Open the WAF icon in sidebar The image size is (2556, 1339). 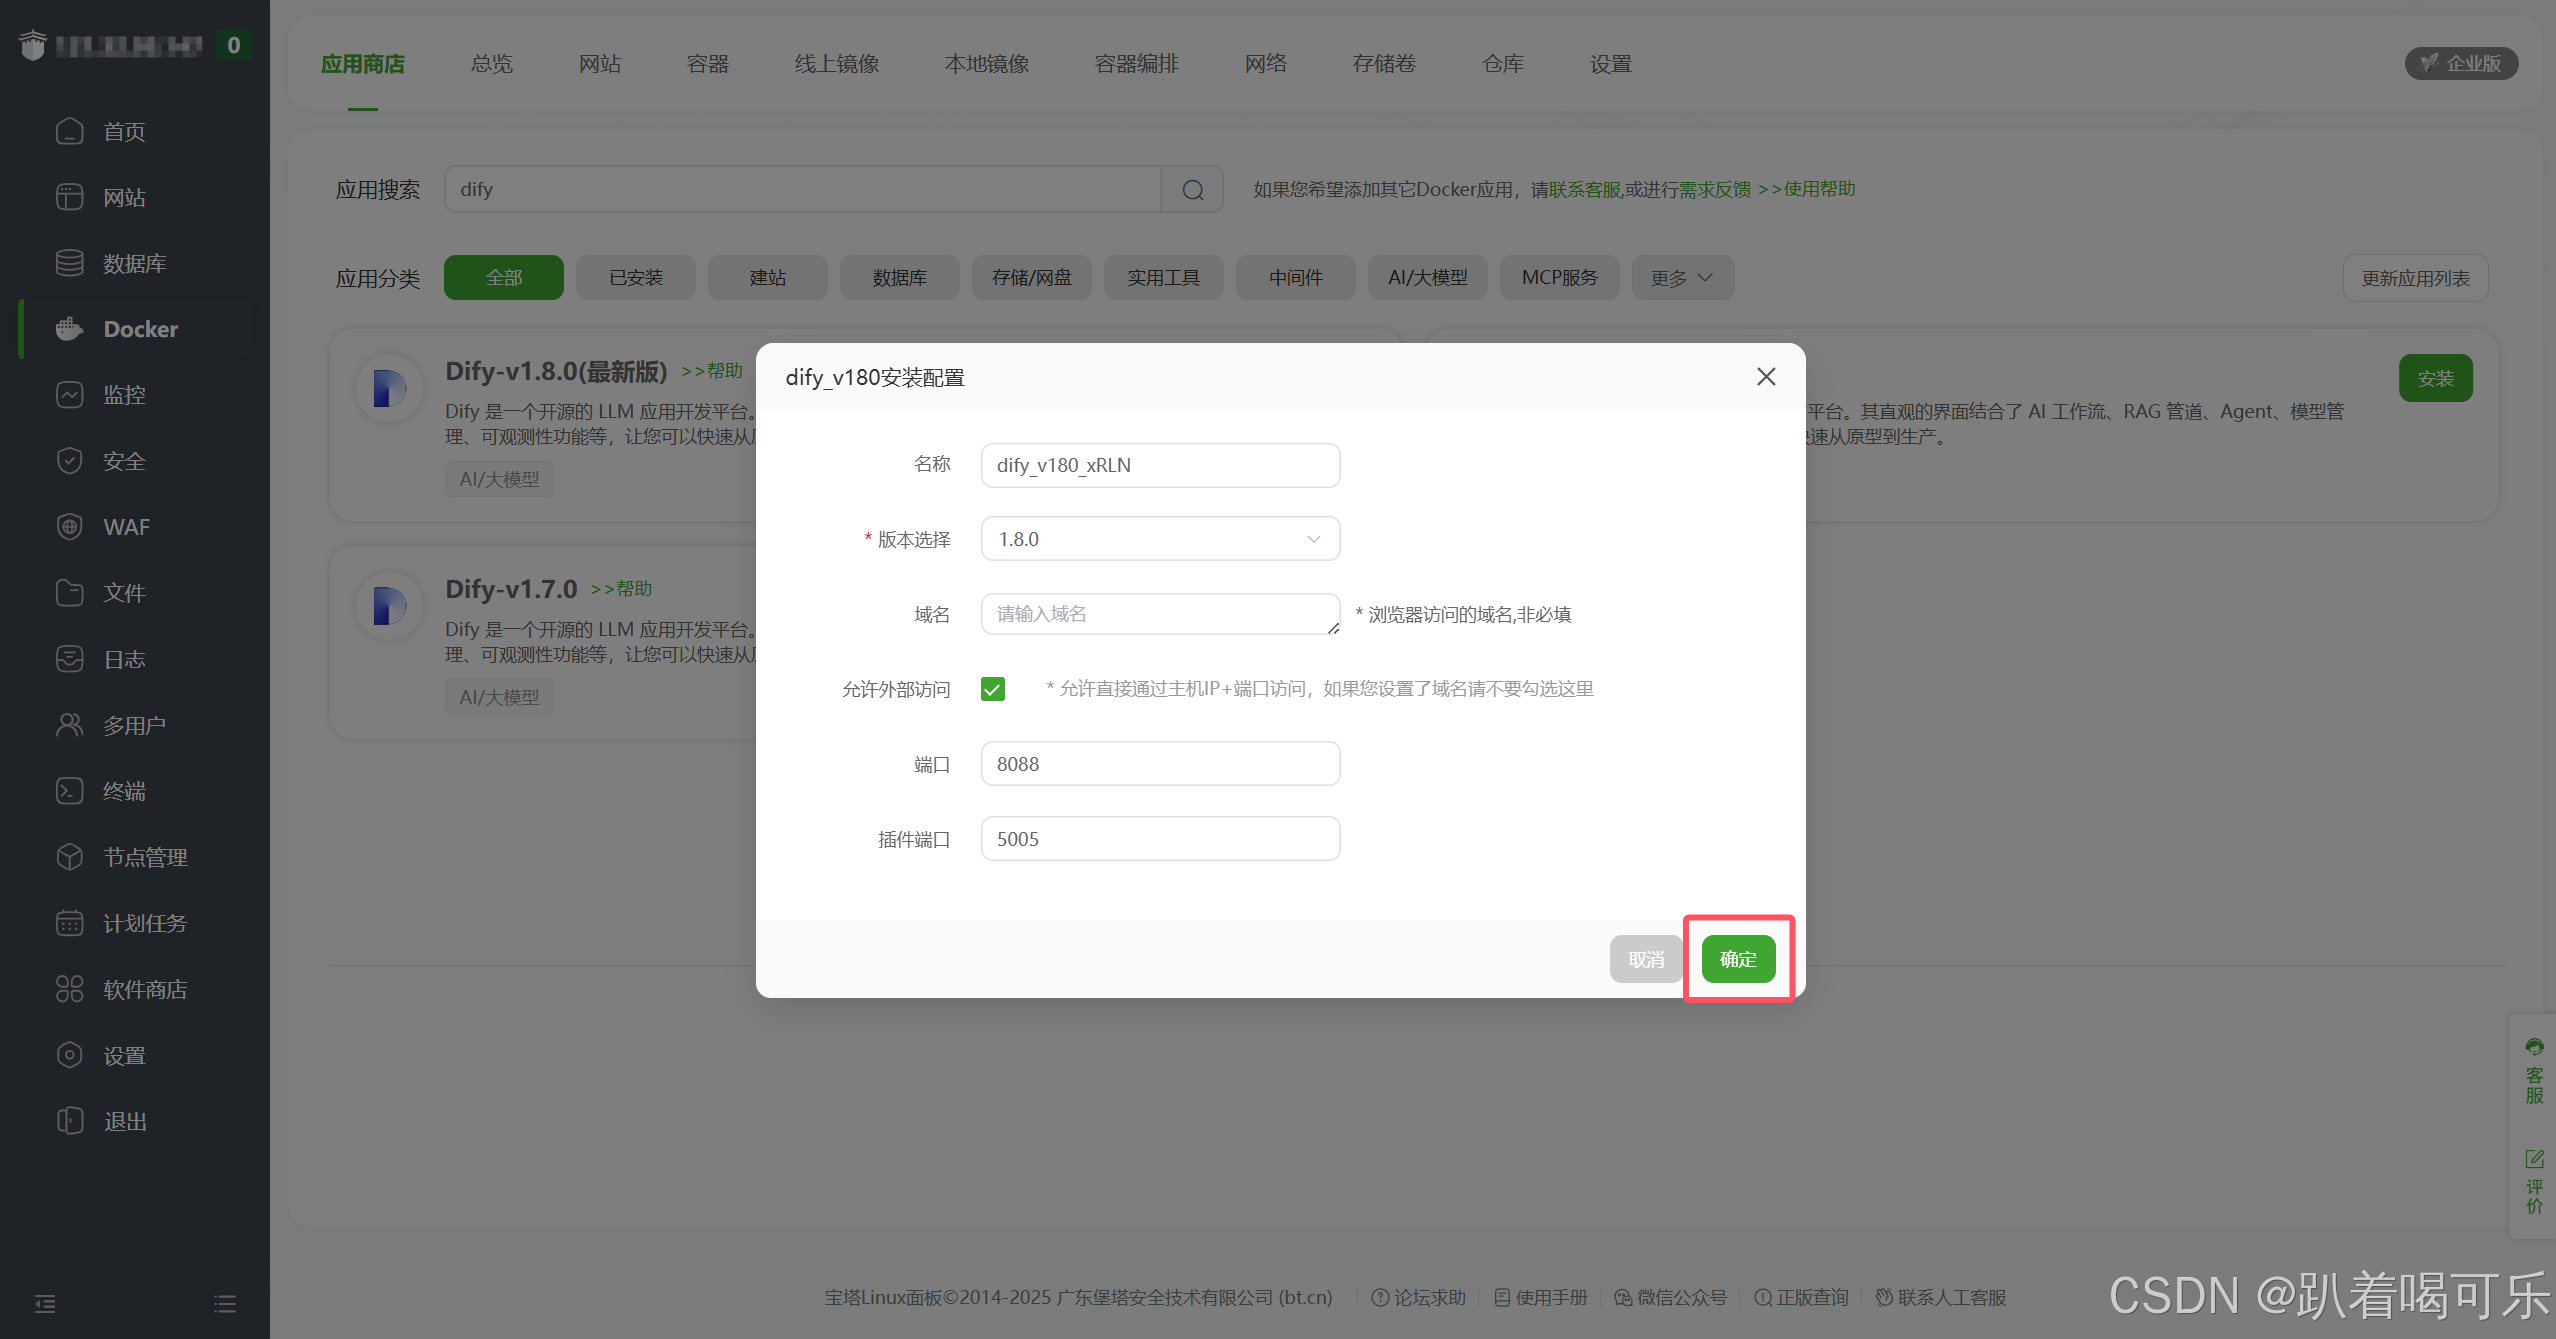(x=69, y=527)
